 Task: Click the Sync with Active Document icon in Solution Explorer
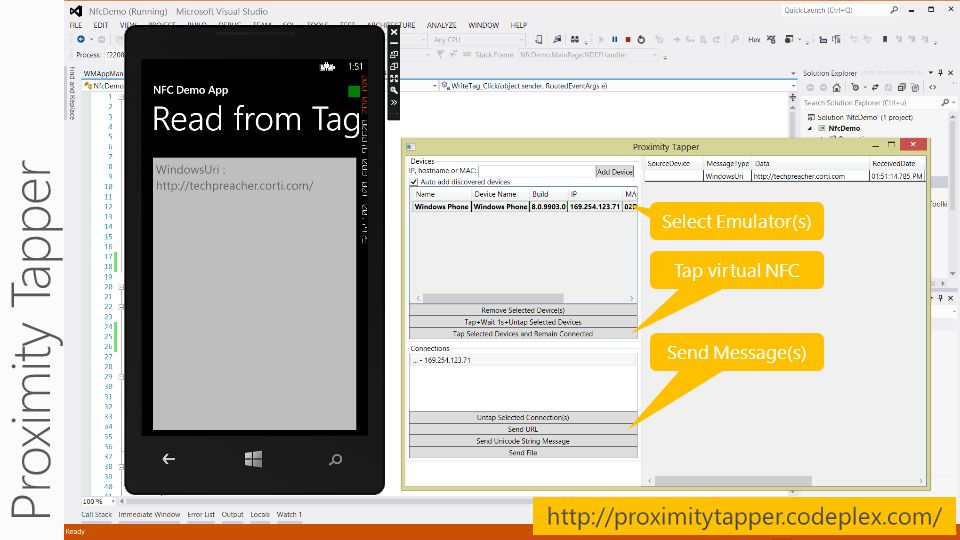point(875,88)
